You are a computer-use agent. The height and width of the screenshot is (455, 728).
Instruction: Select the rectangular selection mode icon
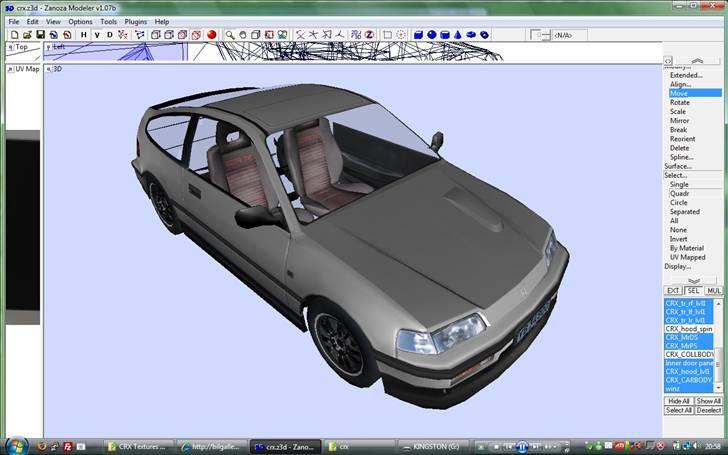tap(388, 35)
